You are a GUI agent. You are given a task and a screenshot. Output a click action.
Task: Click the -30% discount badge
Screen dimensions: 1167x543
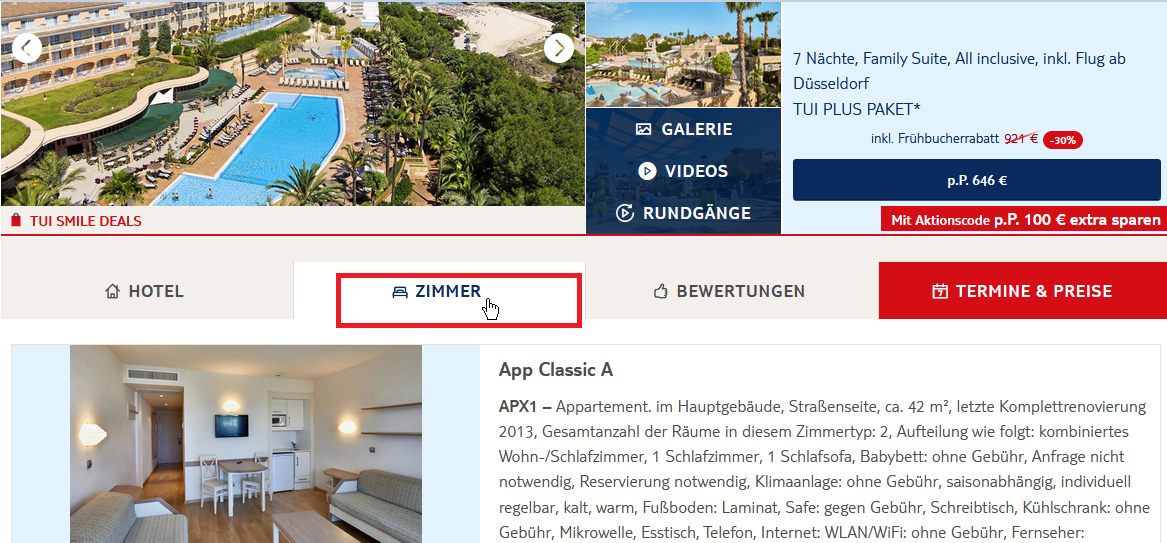coord(1063,140)
